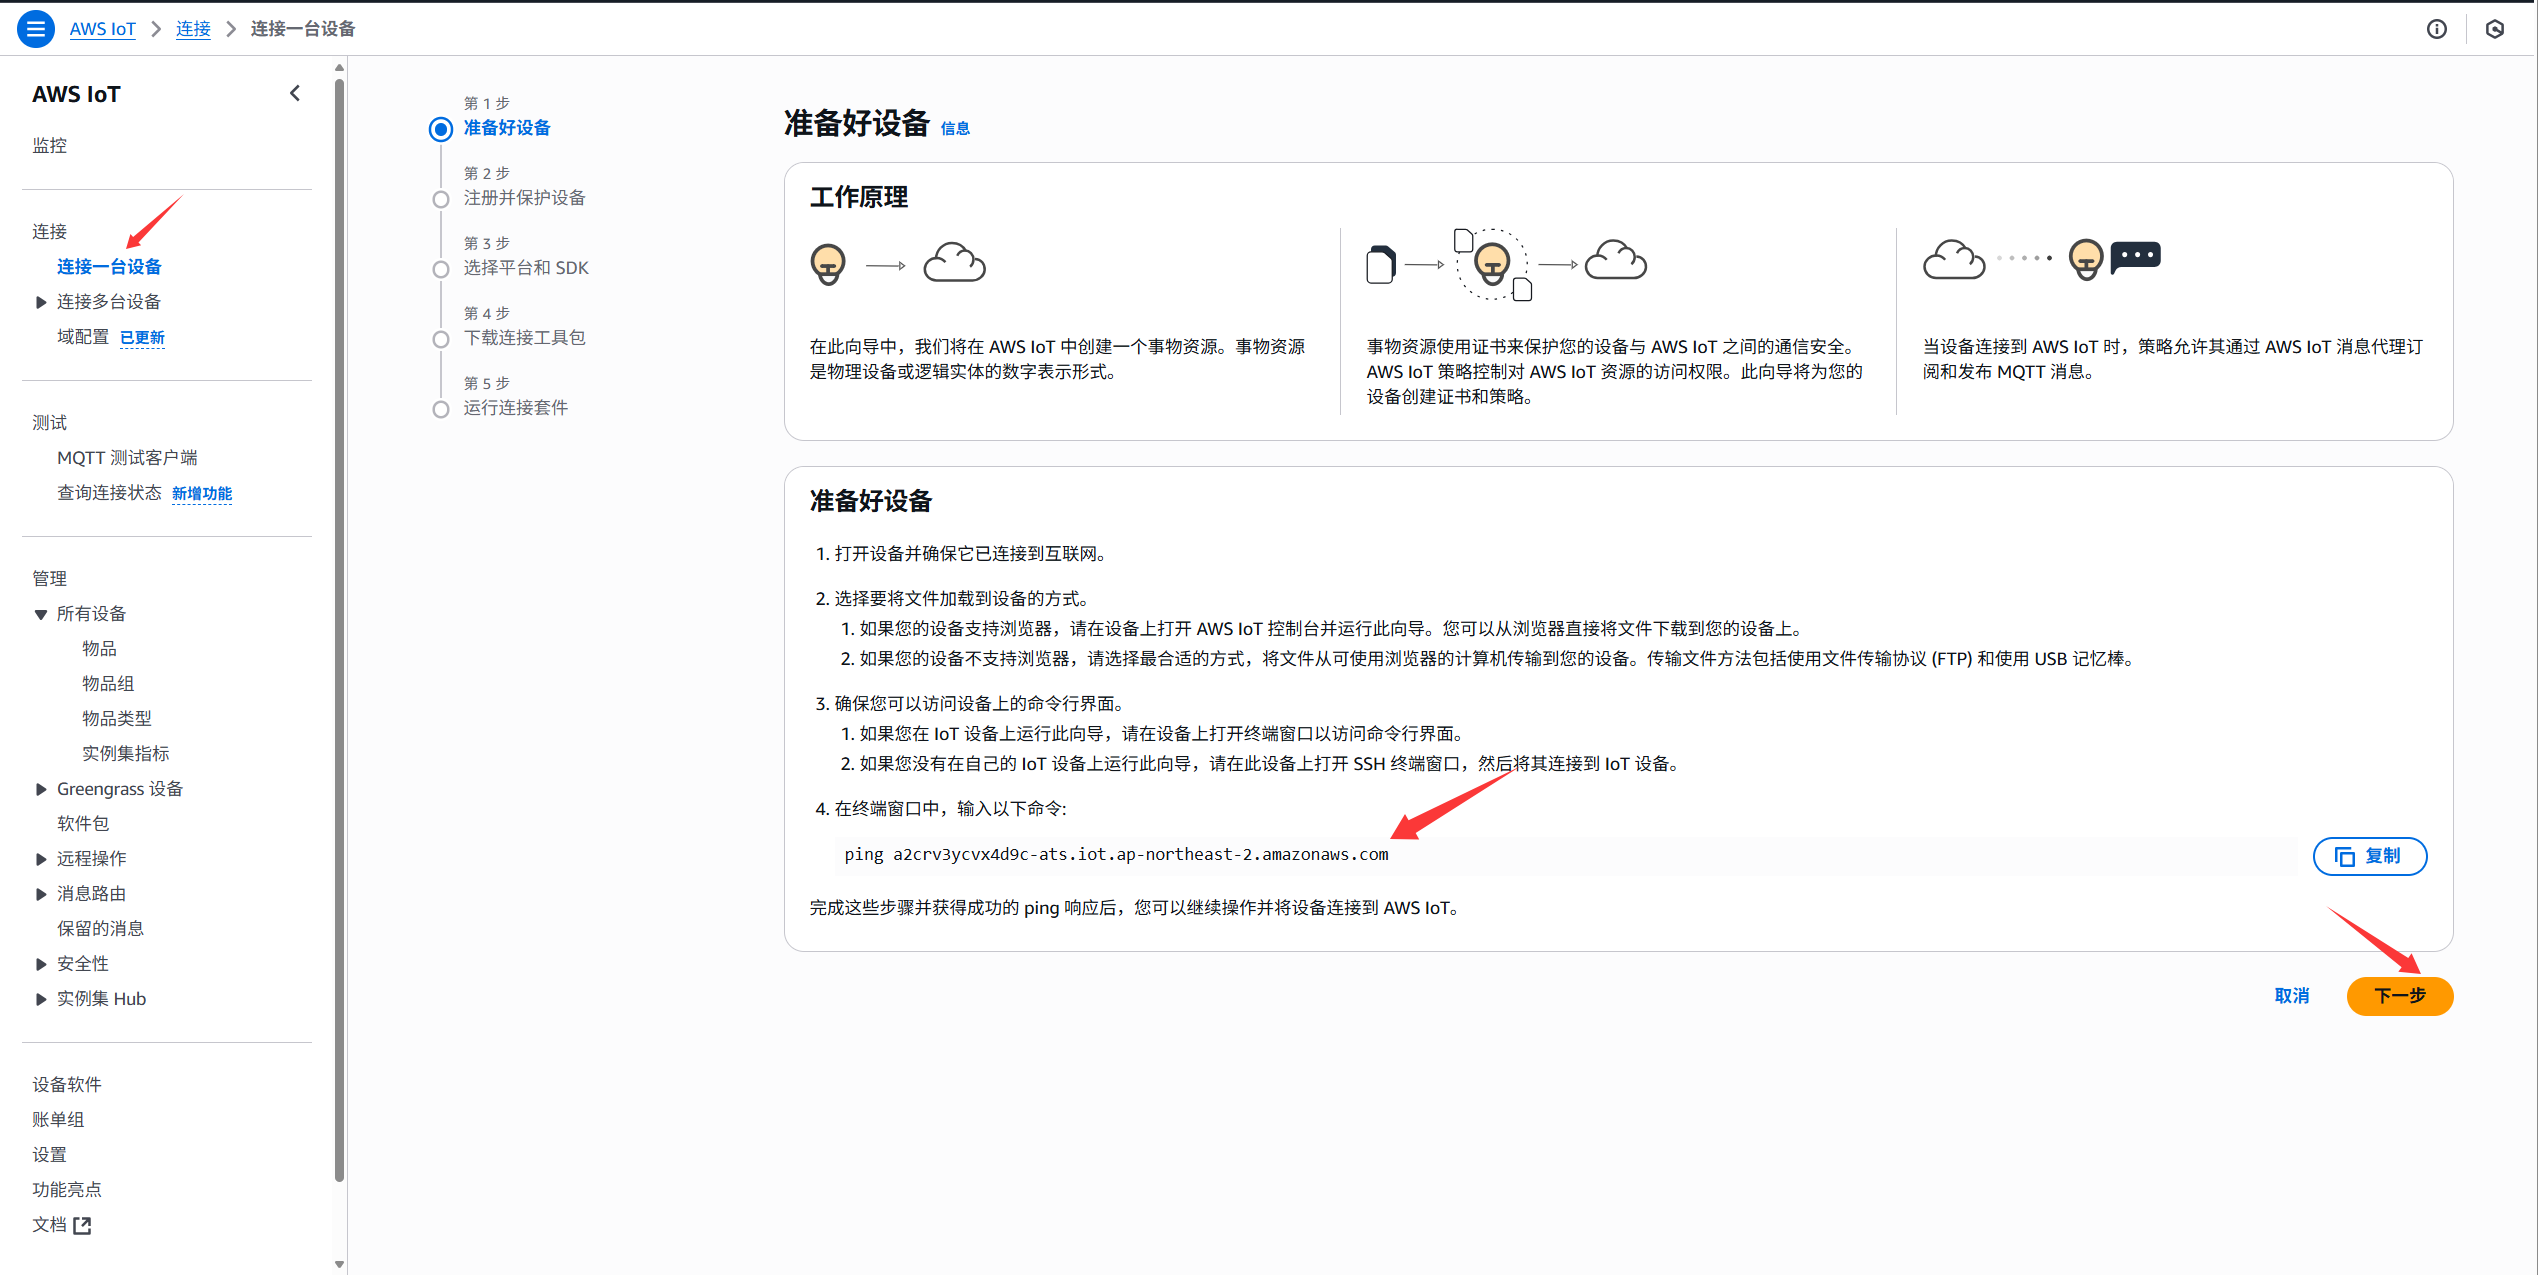Viewport: 2538px width, 1275px height.
Task: Click AWS IoT breadcrumb link
Action: tap(102, 29)
